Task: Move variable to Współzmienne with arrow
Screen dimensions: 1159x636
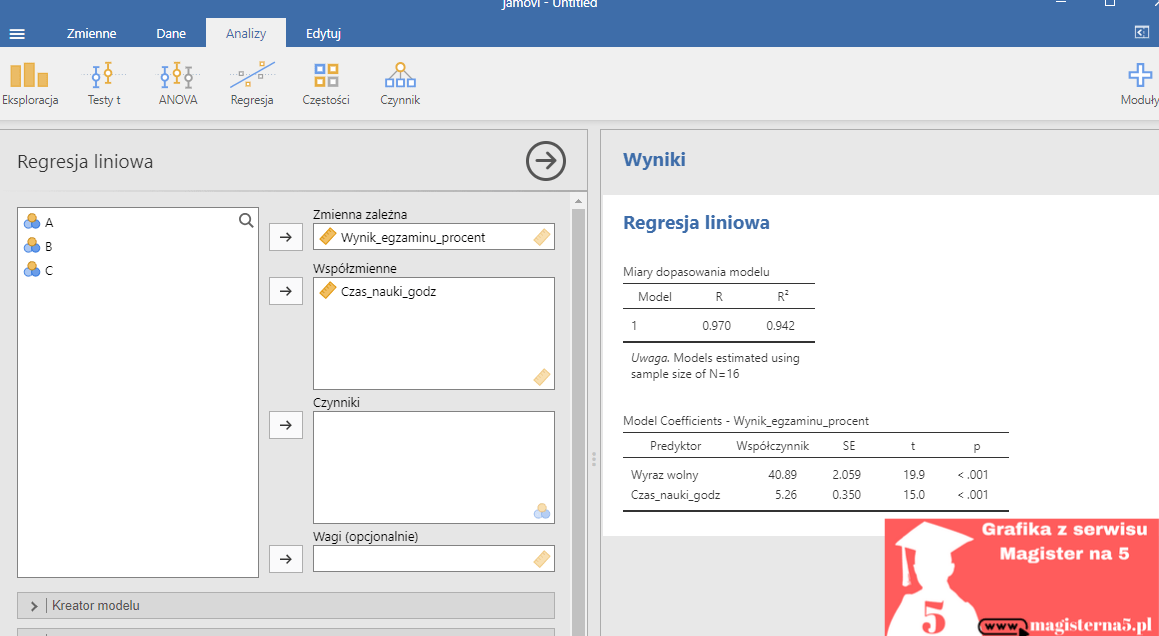Action: [286, 291]
